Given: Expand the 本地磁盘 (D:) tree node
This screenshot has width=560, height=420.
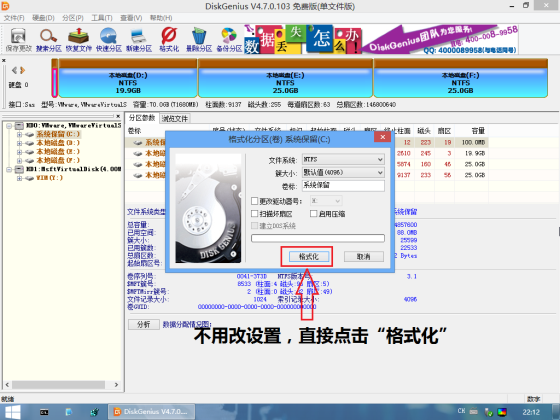Looking at the screenshot, I should (x=19, y=143).
